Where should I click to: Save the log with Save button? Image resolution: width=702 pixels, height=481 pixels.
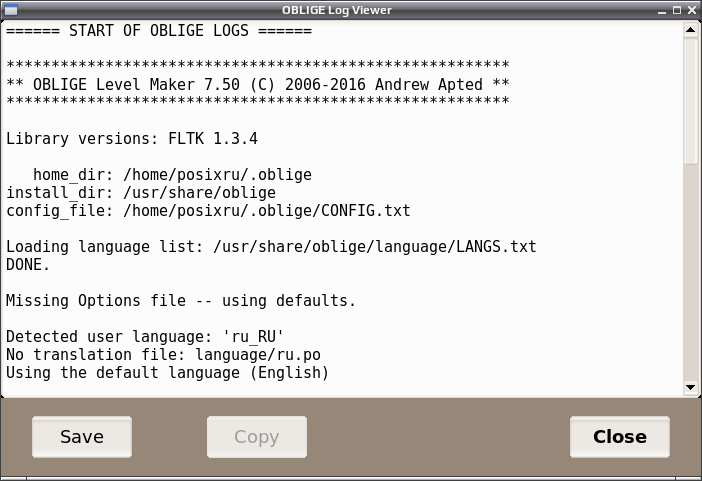82,437
